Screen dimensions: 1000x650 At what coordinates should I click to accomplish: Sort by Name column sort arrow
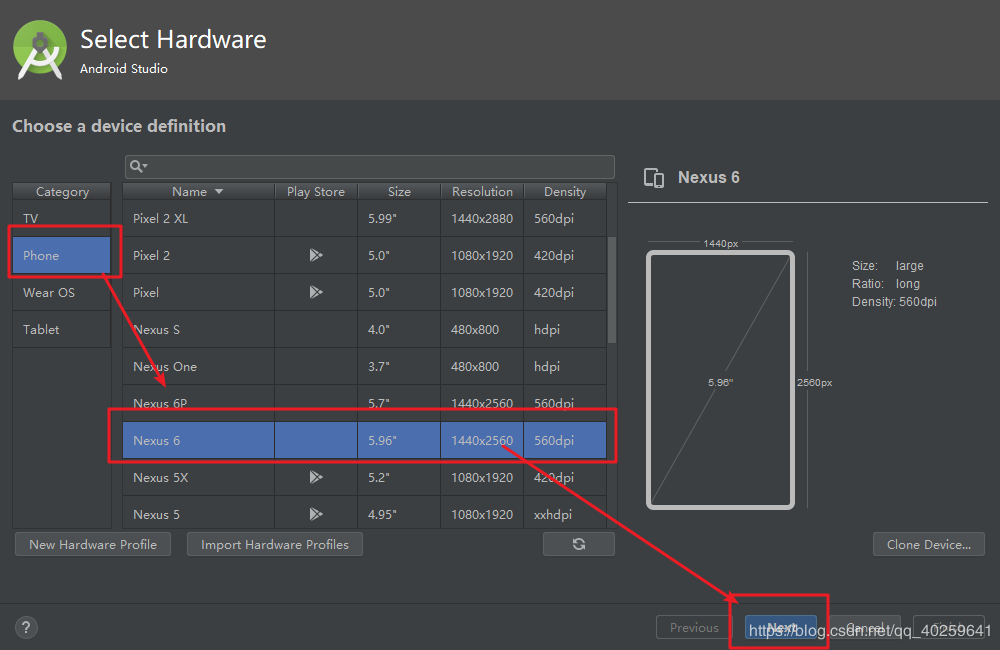tap(219, 191)
